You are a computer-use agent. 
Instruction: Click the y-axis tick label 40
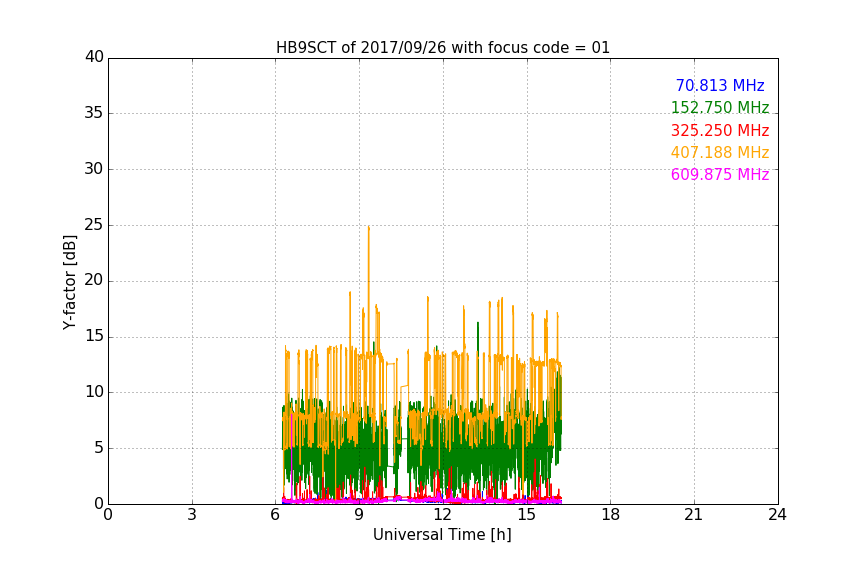[x=94, y=57]
